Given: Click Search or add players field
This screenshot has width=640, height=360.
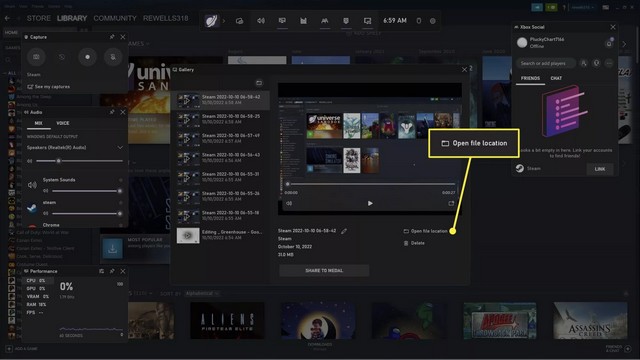Looking at the screenshot, I should point(546,63).
